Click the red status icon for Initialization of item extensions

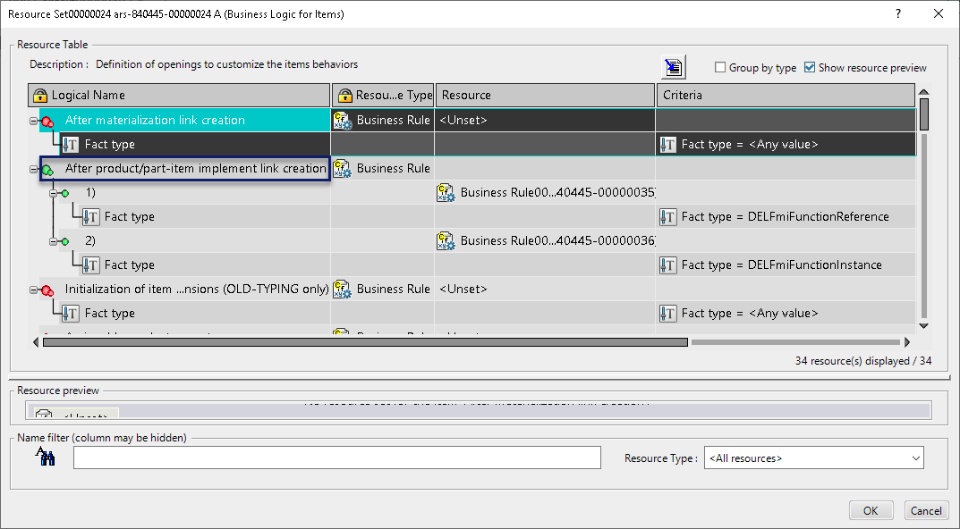click(47, 290)
